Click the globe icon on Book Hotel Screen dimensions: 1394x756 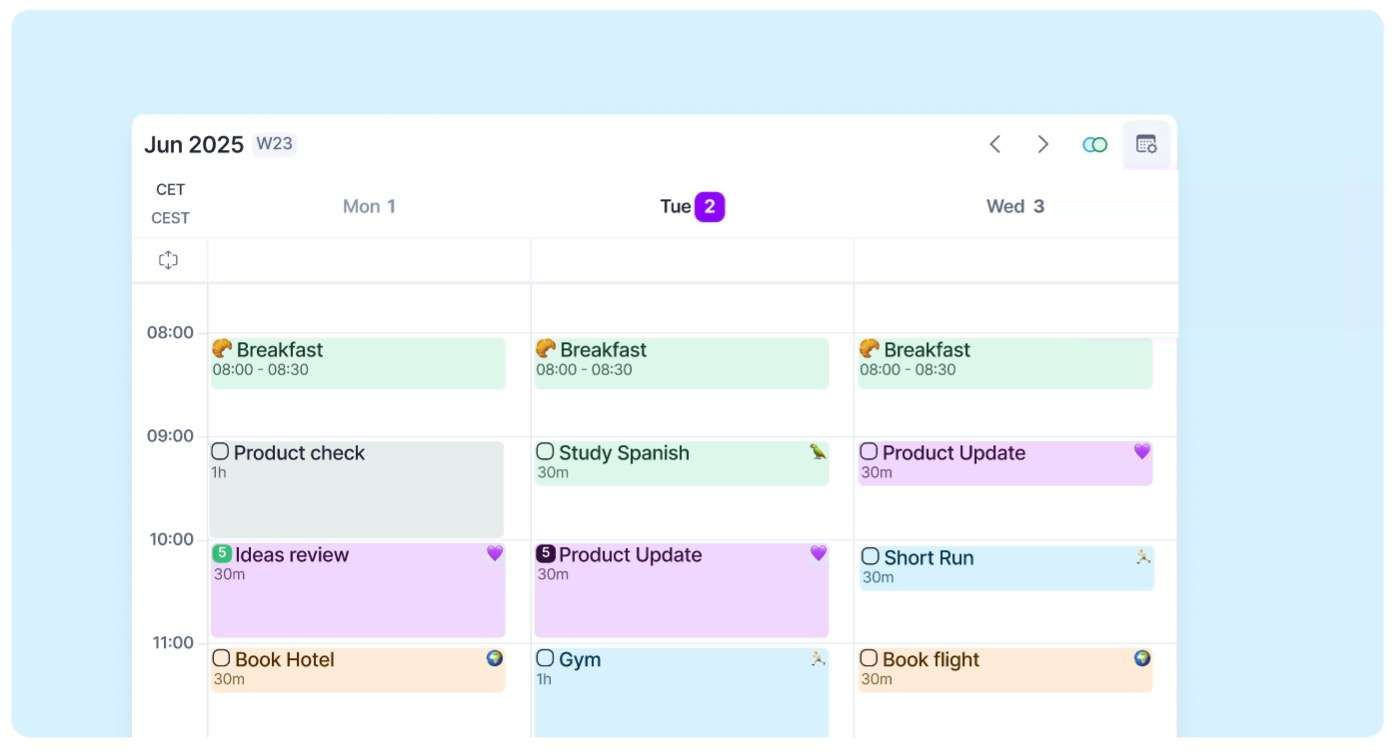click(x=495, y=658)
